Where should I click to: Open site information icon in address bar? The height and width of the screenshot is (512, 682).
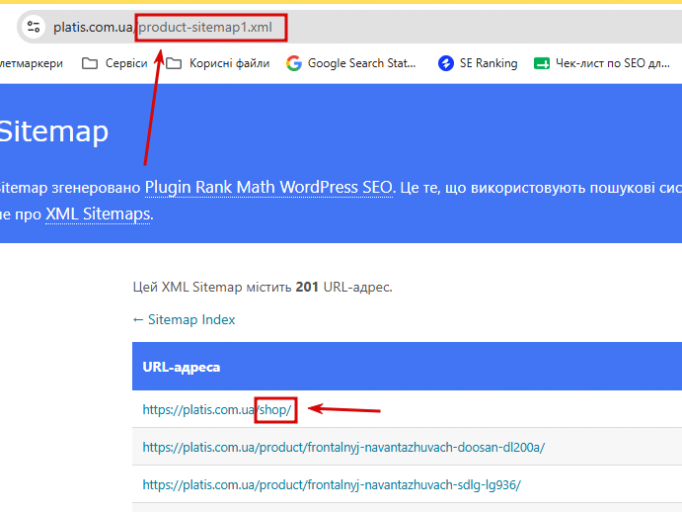(33, 27)
